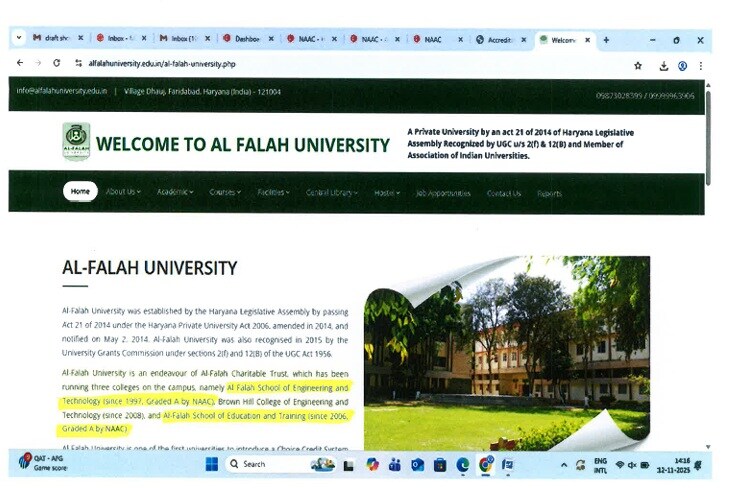Open Microsoft Edge from the taskbar

coord(462,465)
